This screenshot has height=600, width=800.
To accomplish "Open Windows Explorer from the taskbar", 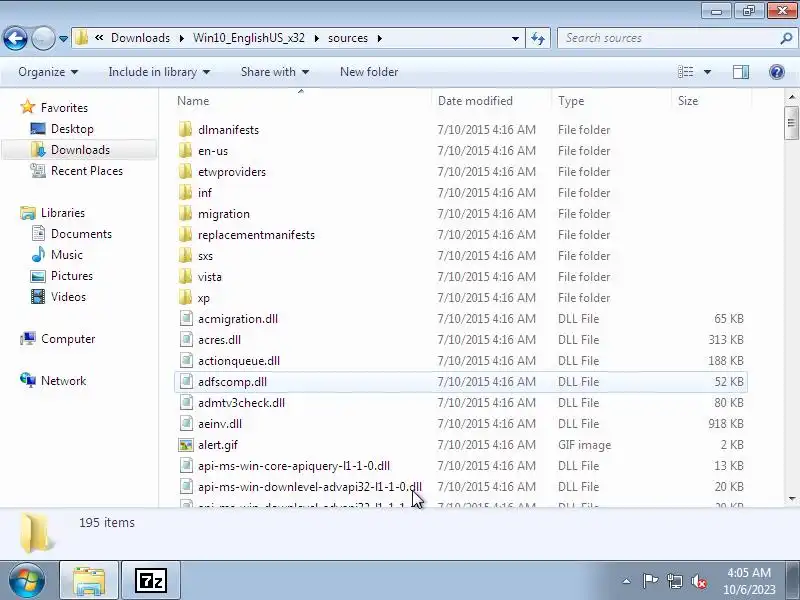I will [89, 580].
